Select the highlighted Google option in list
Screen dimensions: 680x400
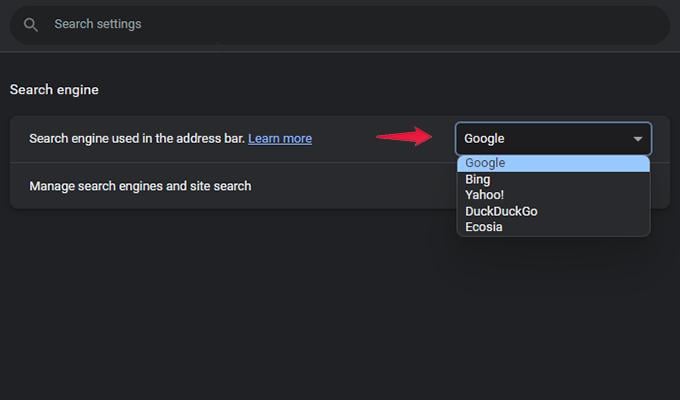[x=553, y=163]
